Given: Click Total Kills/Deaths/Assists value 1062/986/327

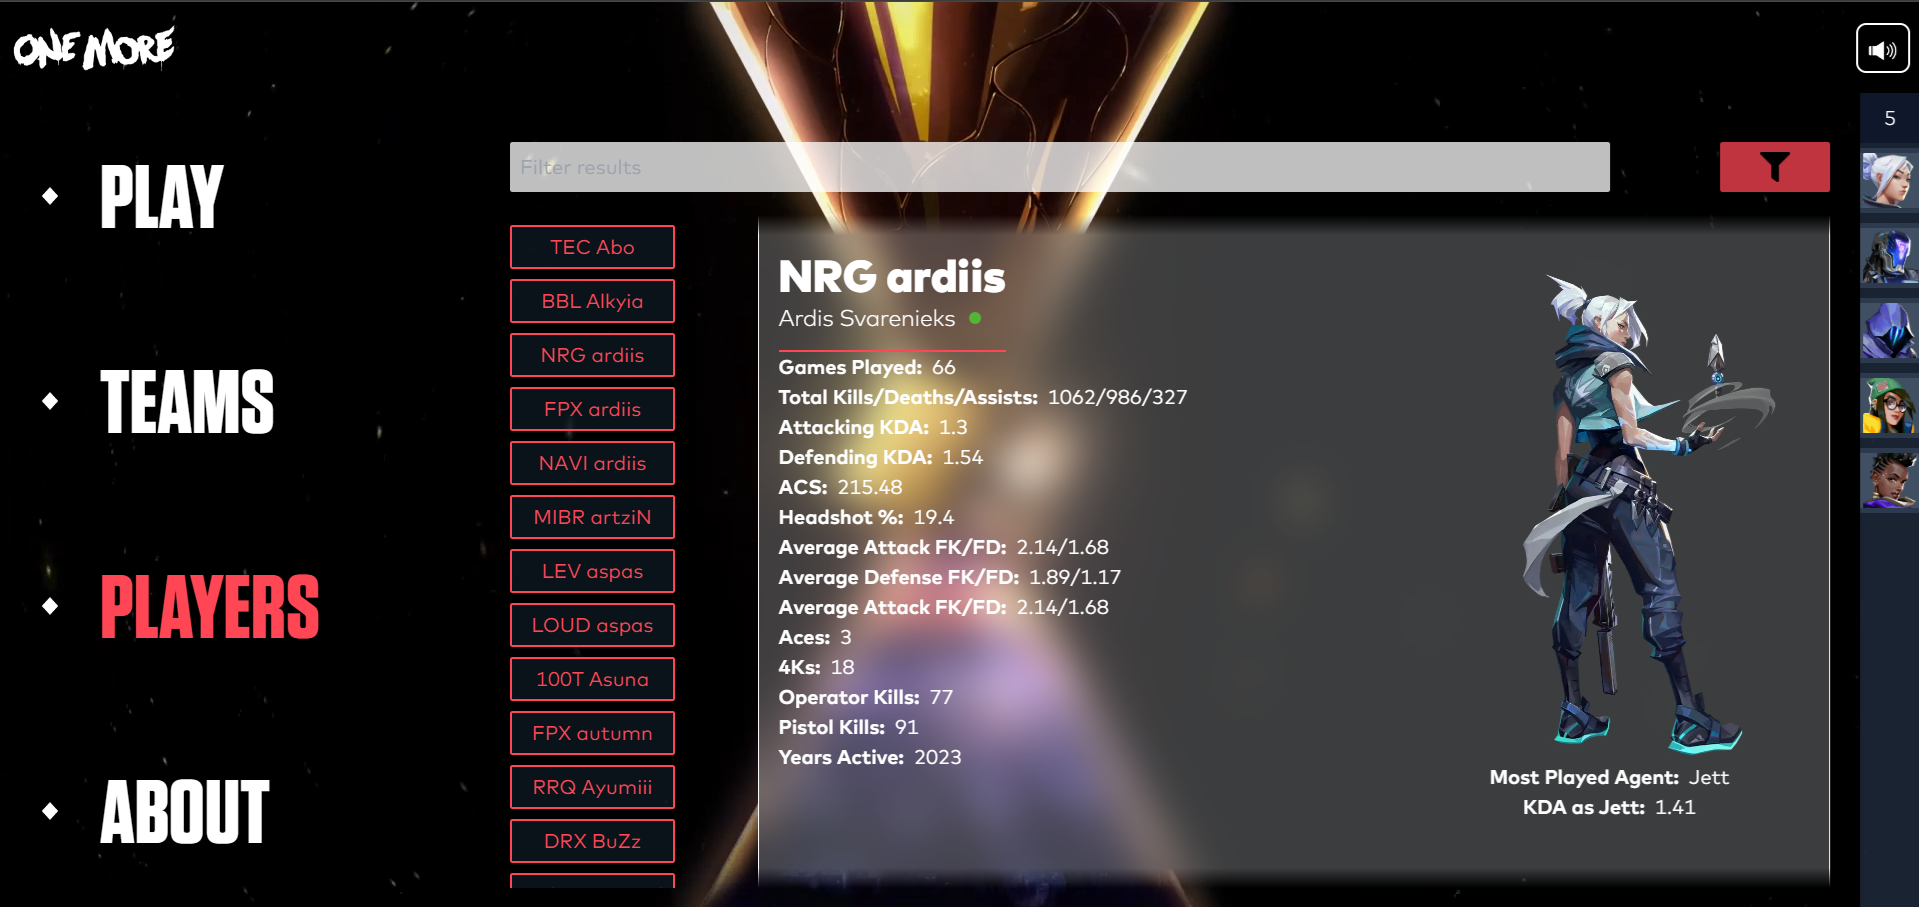Looking at the screenshot, I should point(1117,397).
